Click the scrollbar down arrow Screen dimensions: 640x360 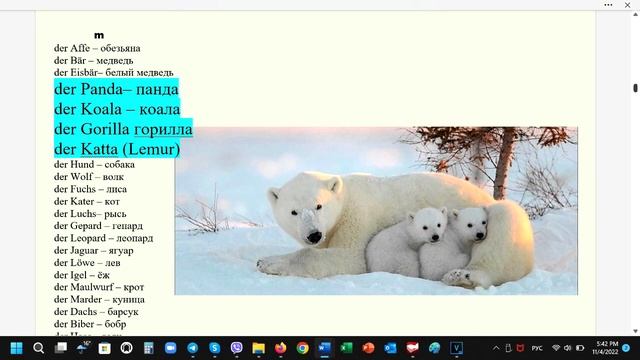(636, 331)
